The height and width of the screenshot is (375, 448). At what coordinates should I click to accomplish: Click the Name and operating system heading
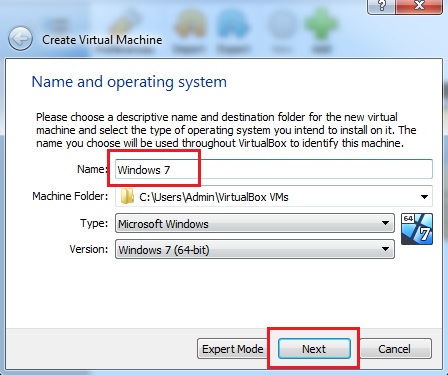[129, 82]
